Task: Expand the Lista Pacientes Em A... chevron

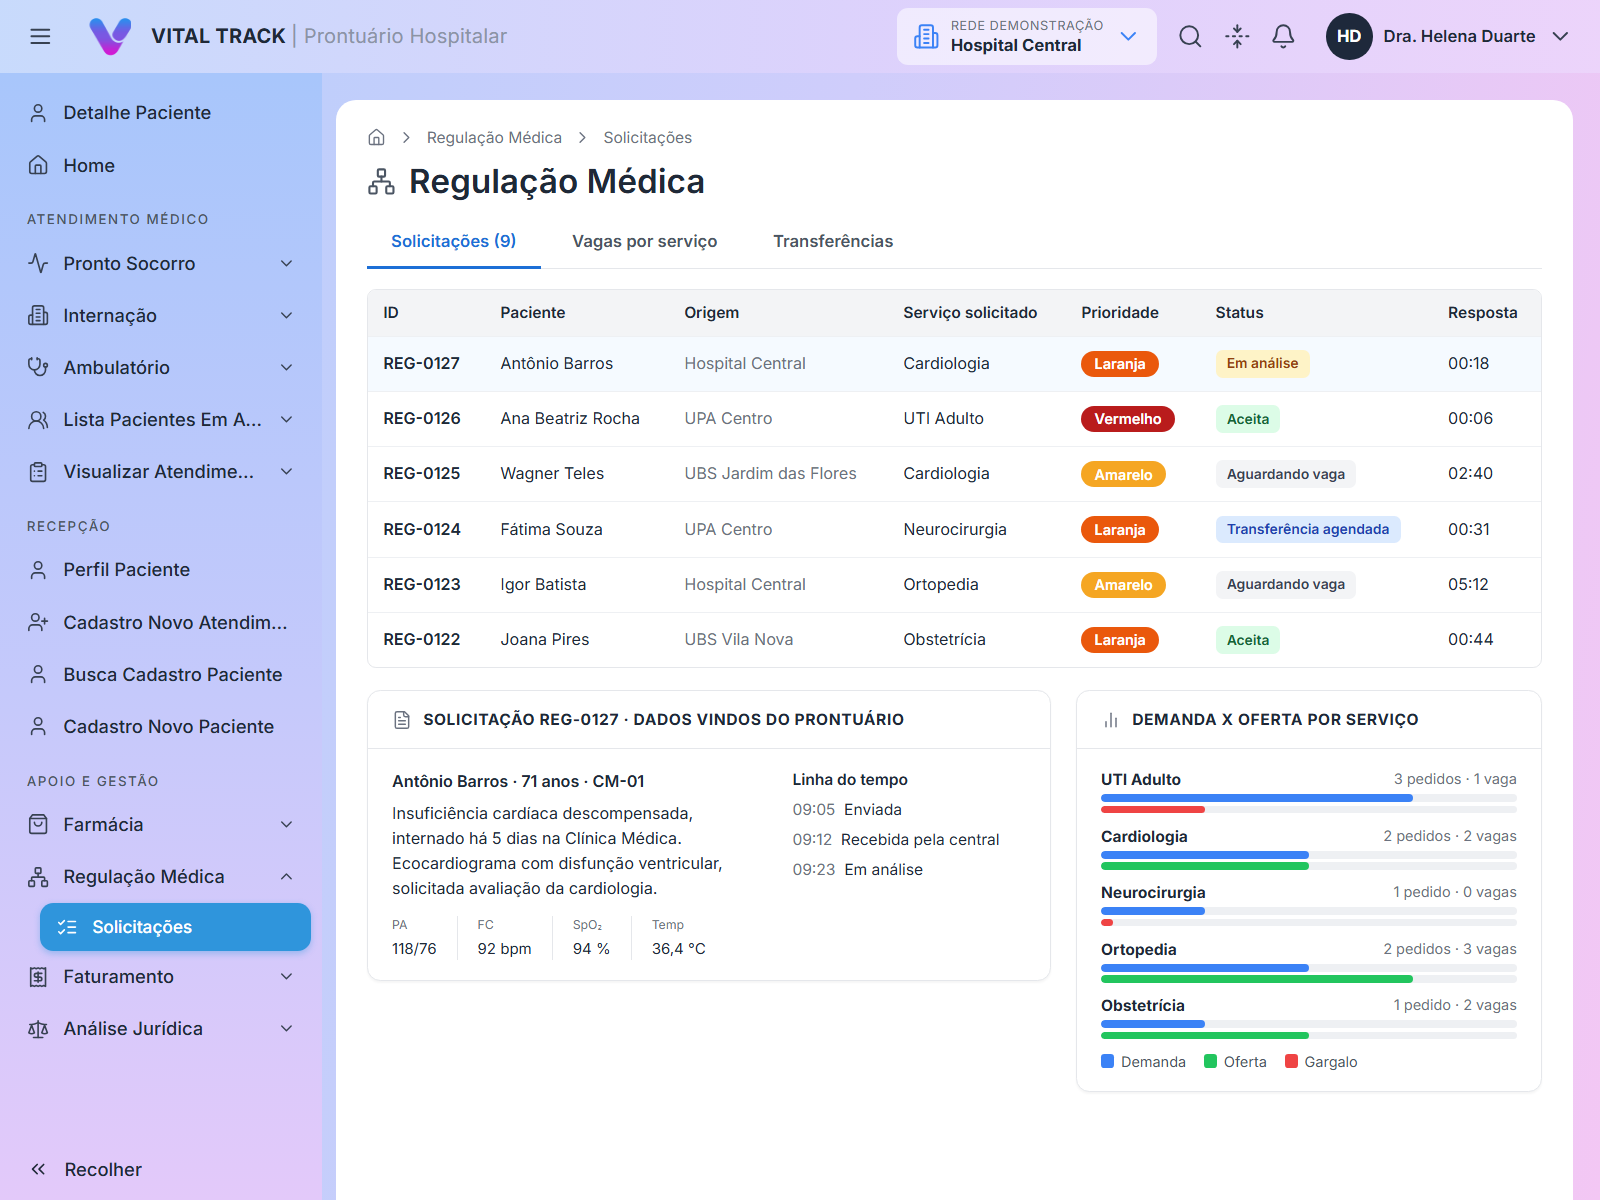Action: (x=287, y=419)
